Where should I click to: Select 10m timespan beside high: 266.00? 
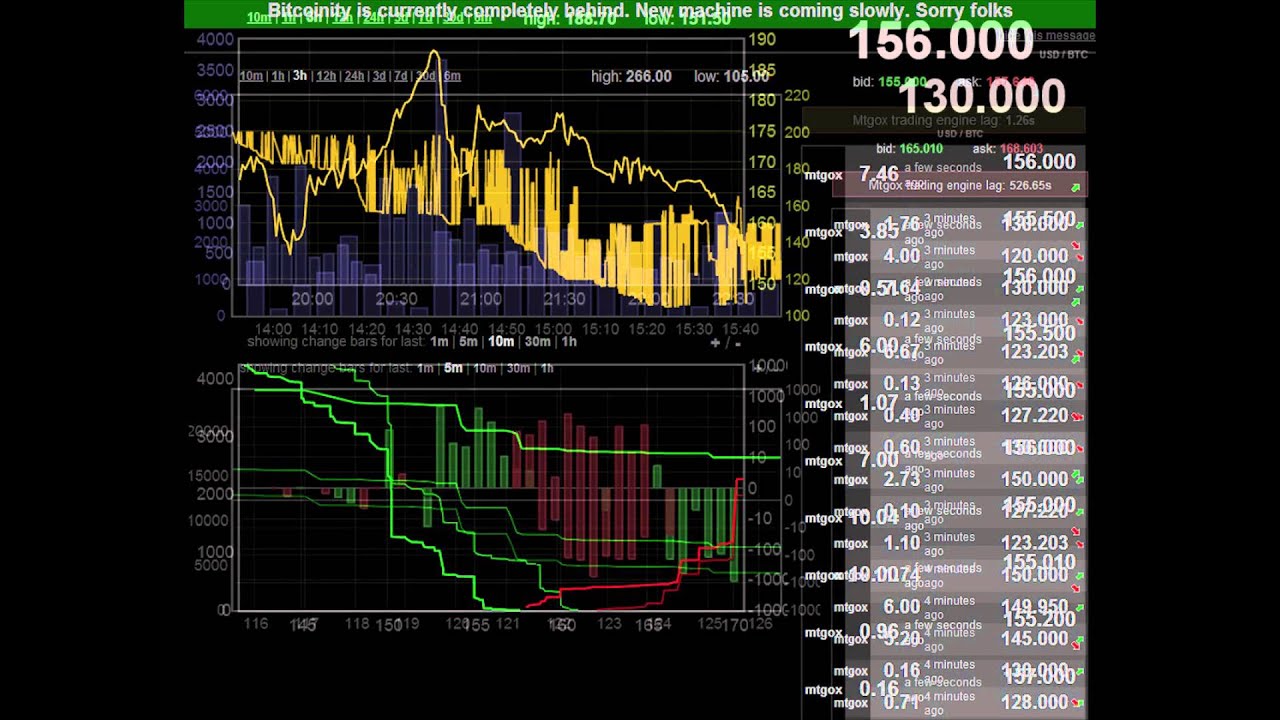click(x=251, y=76)
